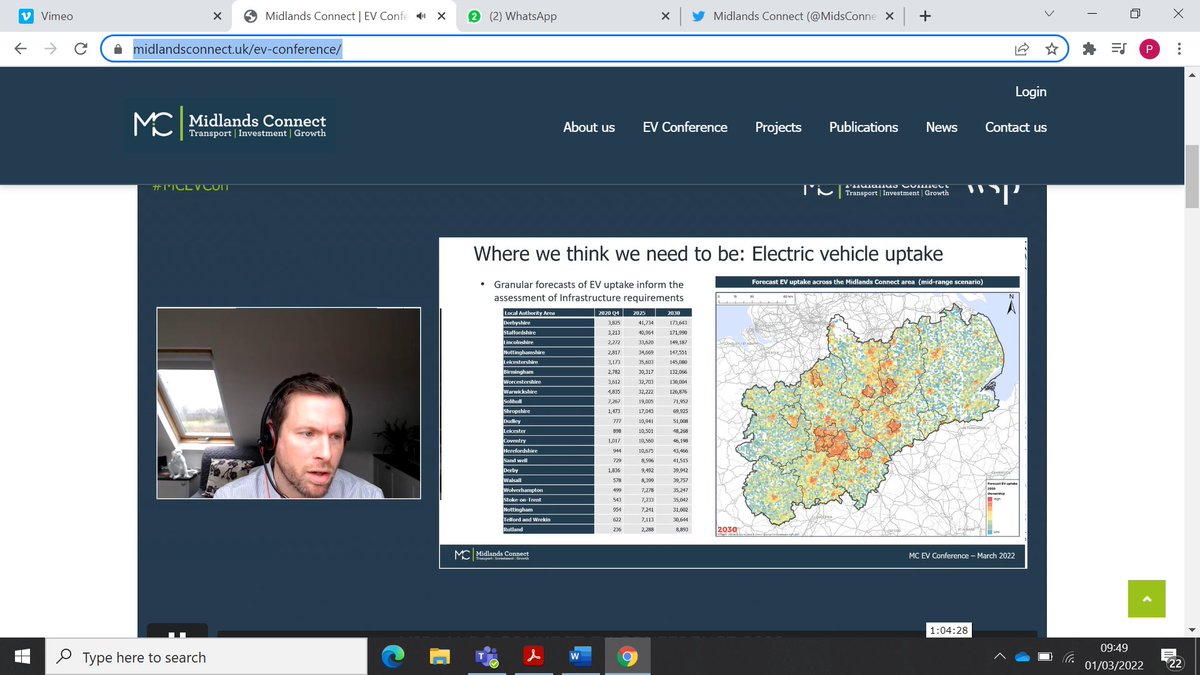Image resolution: width=1200 pixels, height=675 pixels.
Task: Open Adobe Acrobat from the taskbar
Action: [534, 657]
